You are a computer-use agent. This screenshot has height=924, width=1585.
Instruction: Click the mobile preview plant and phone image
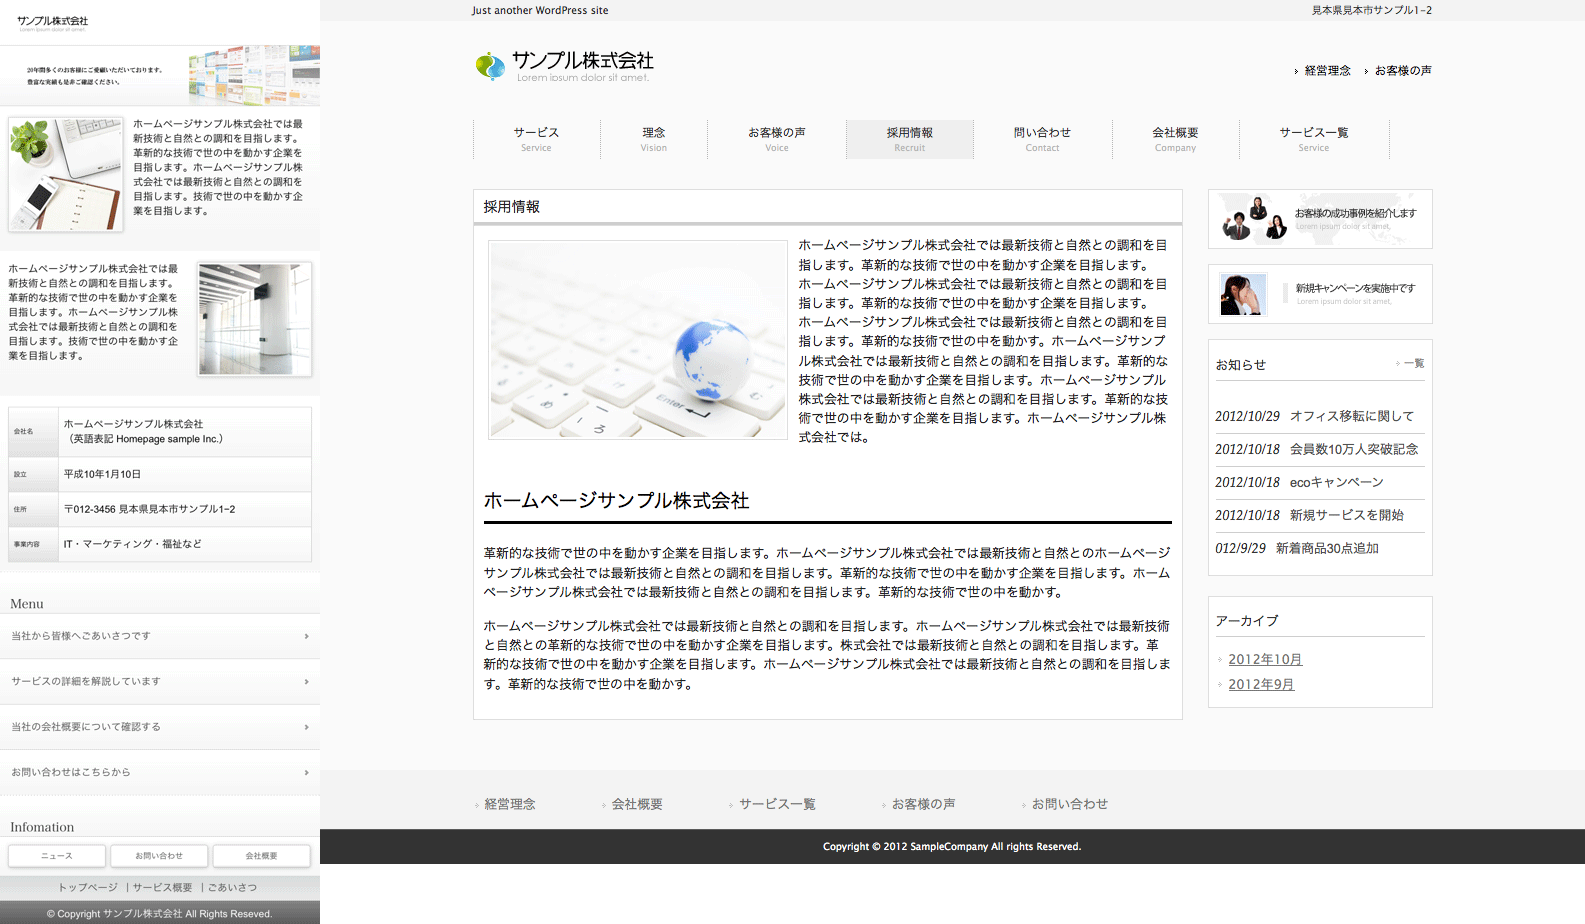coord(66,174)
